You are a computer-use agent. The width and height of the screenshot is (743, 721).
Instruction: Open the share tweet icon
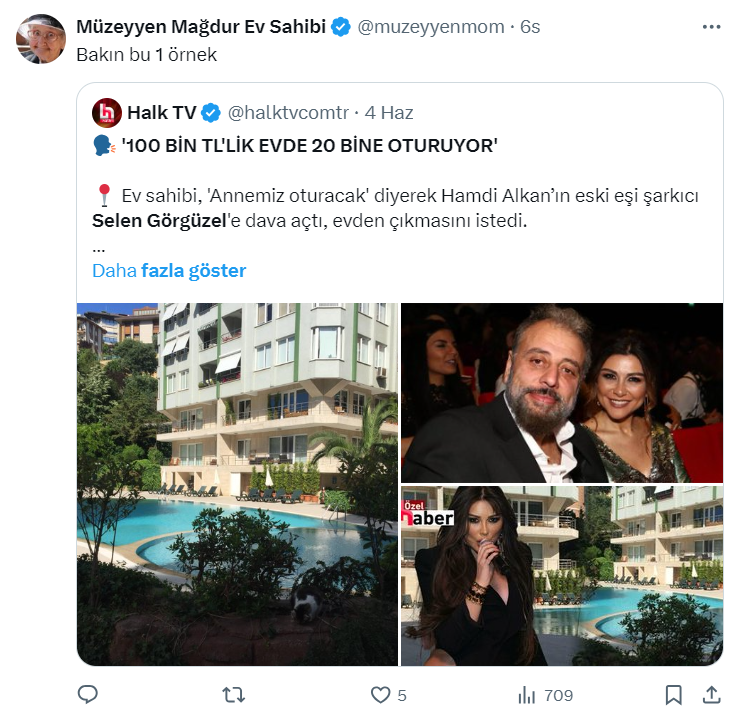712,694
